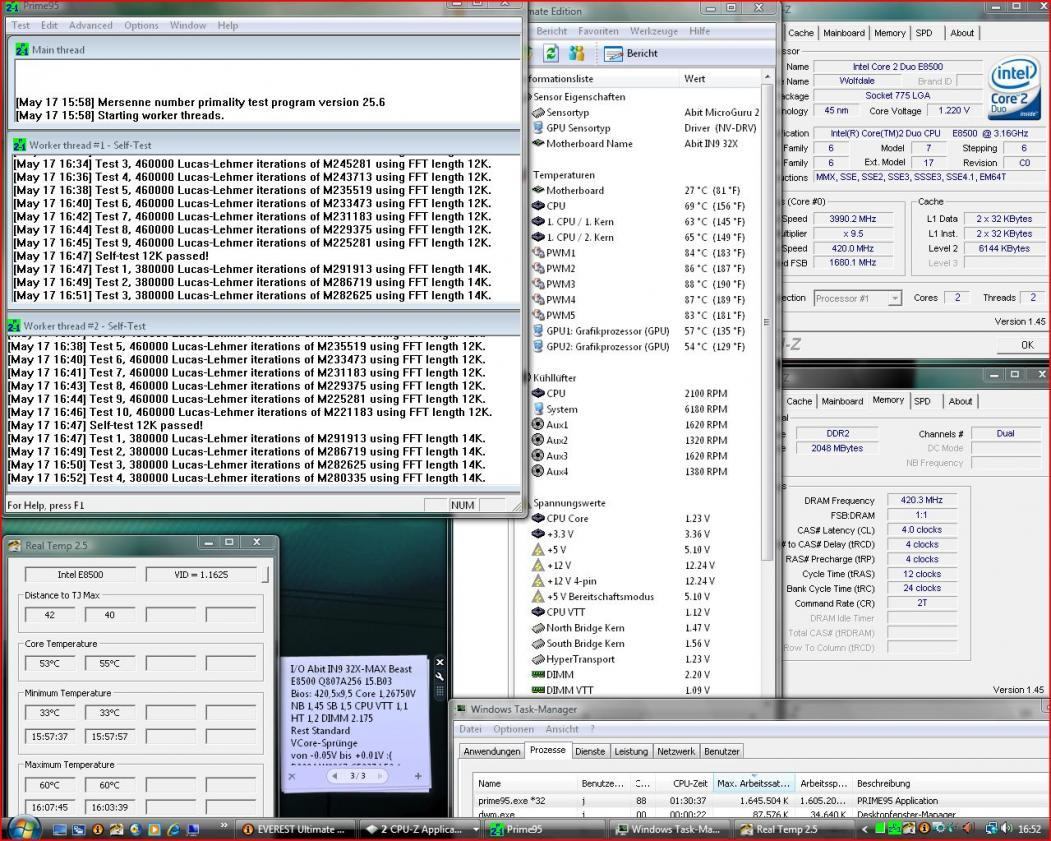Click the Intel E8500 field in Real Temp
Screen dimensions: 1051x841
[x=80, y=574]
